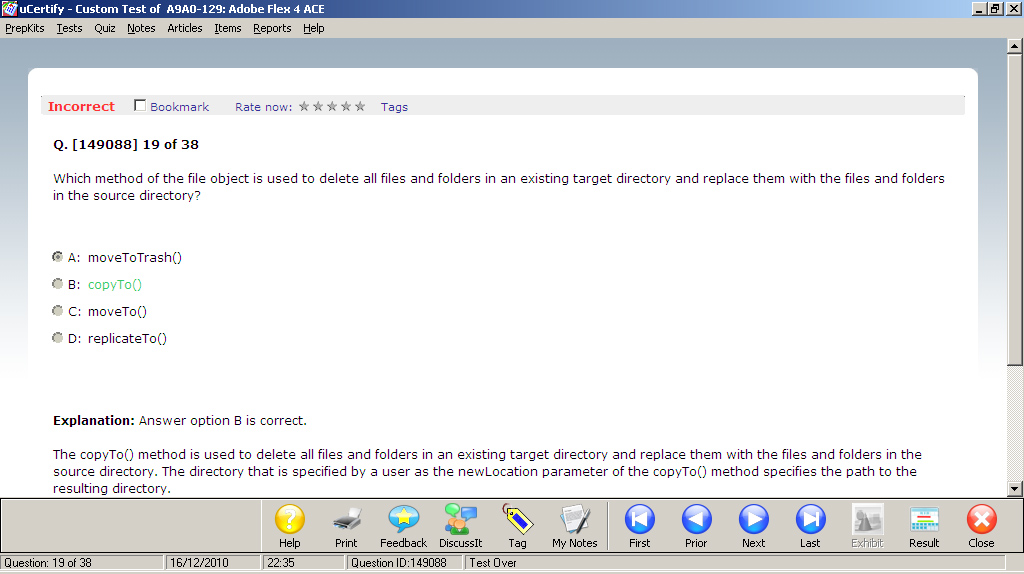The image size is (1024, 574).
Task: Open the My Notes notepad icon
Action: point(575,520)
